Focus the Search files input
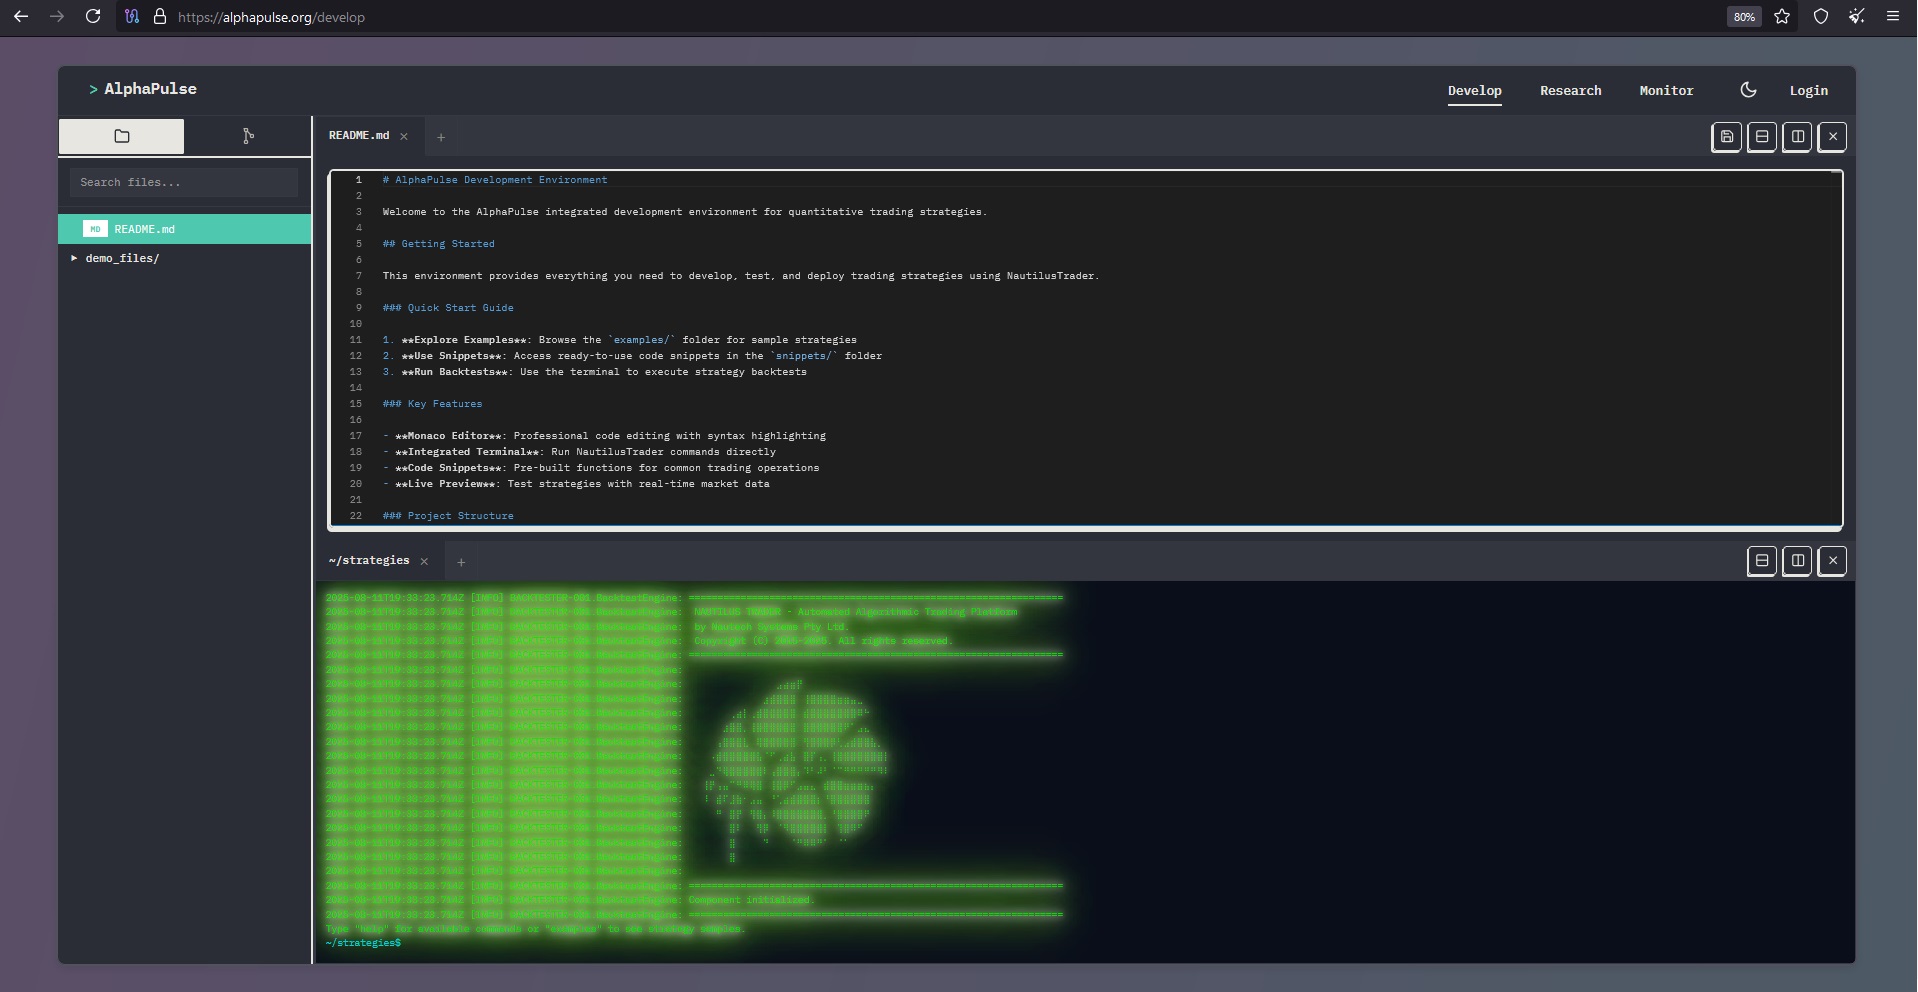1918x992 pixels. pyautogui.click(x=184, y=182)
